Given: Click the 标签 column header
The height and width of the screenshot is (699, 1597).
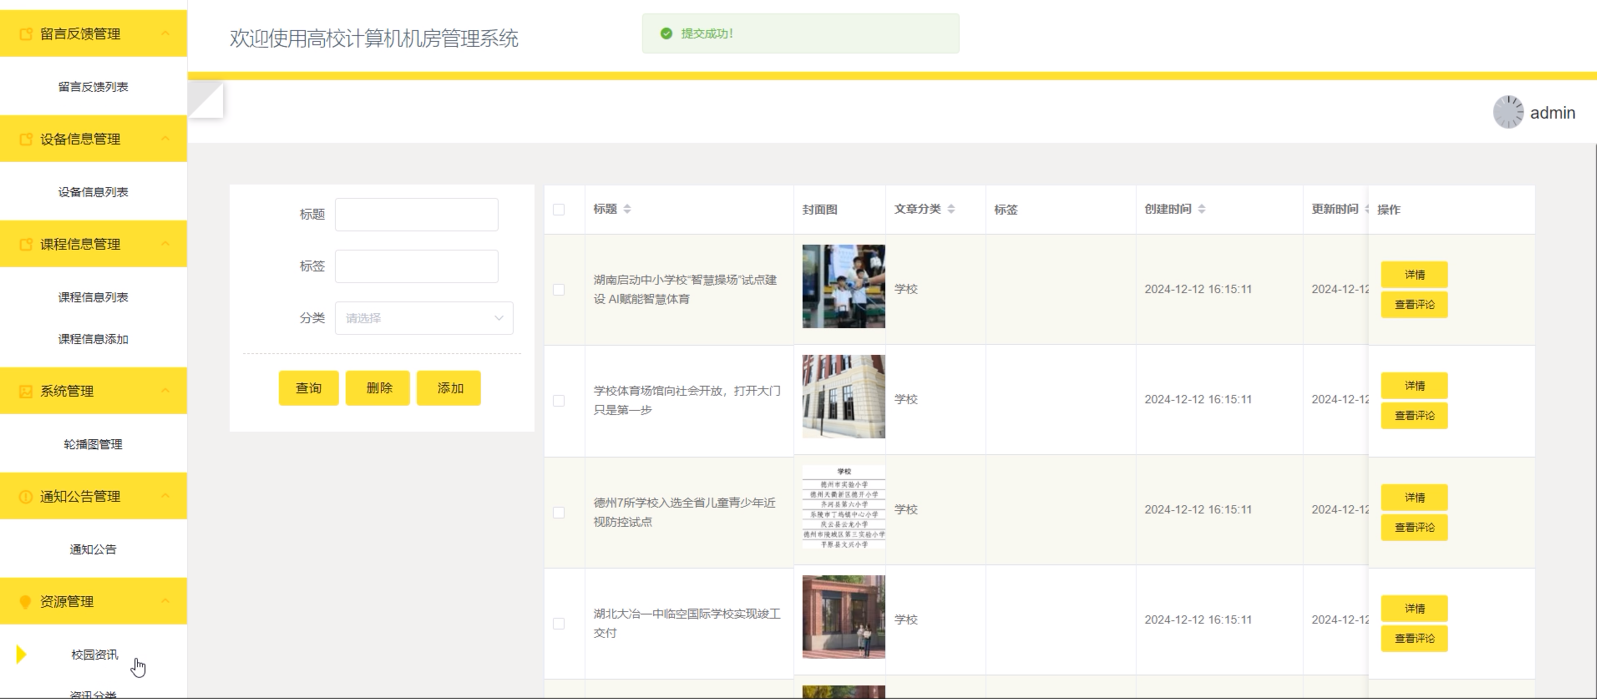Looking at the screenshot, I should [x=1005, y=210].
